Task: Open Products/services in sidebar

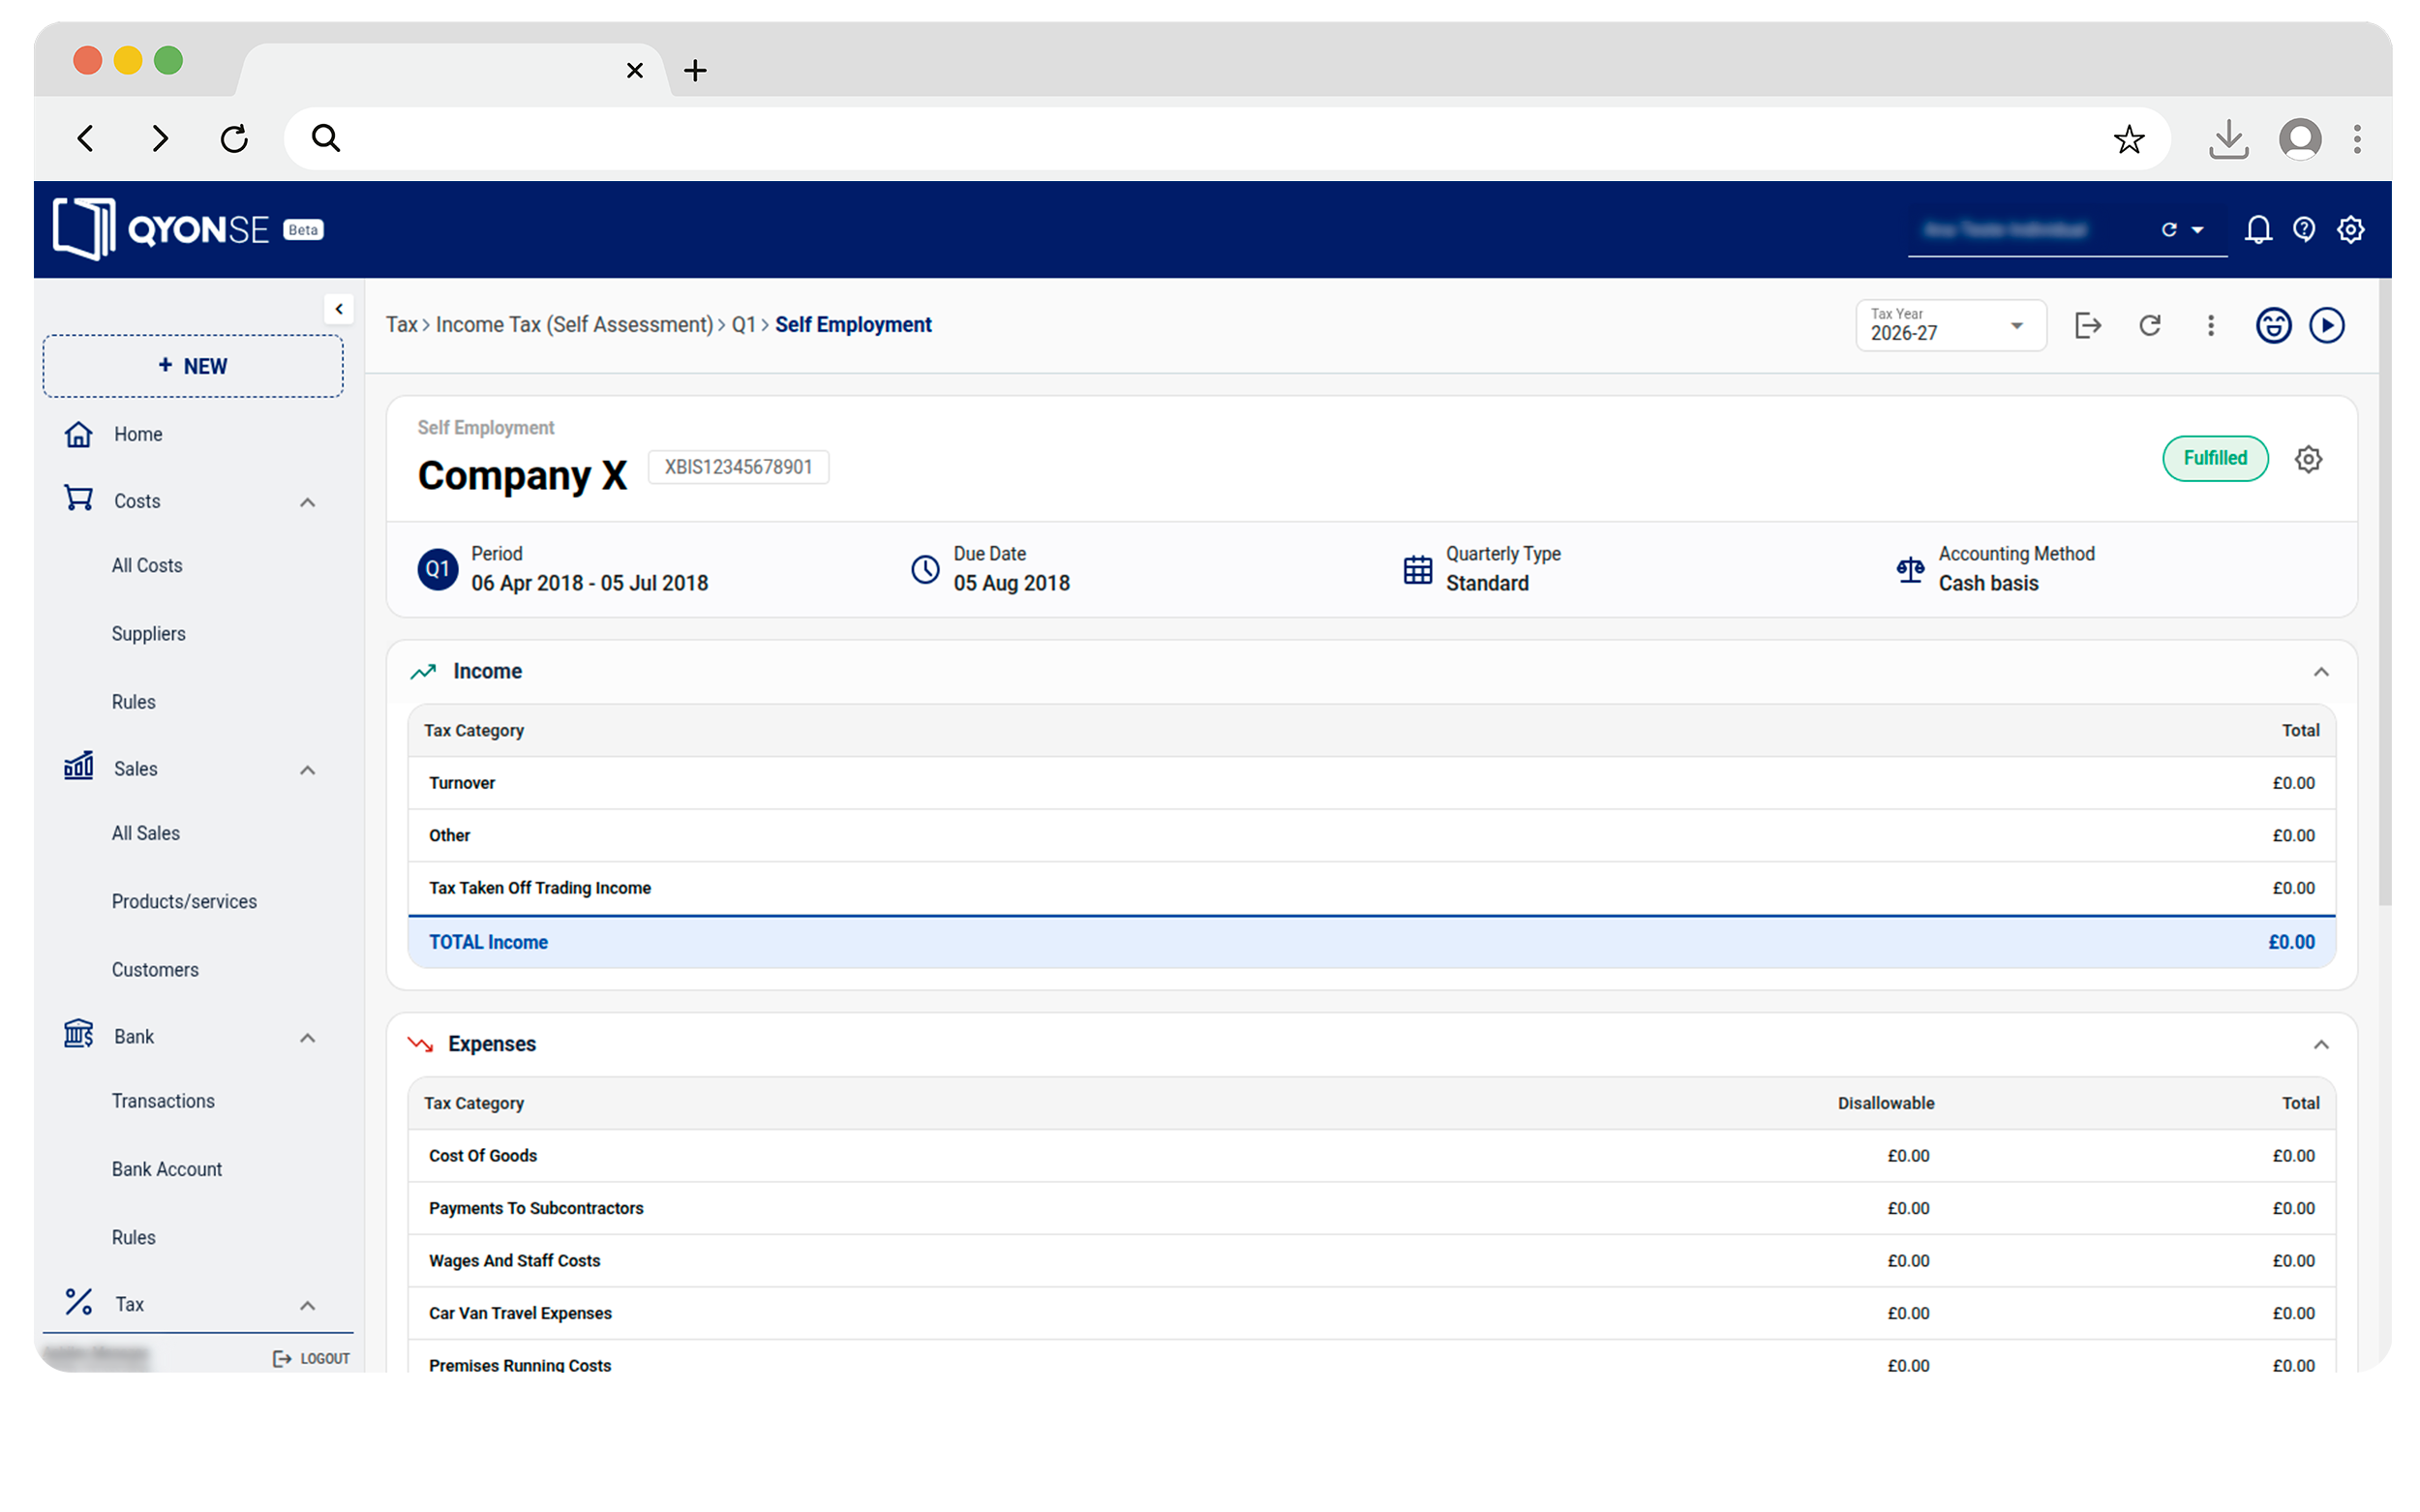Action: coord(184,901)
